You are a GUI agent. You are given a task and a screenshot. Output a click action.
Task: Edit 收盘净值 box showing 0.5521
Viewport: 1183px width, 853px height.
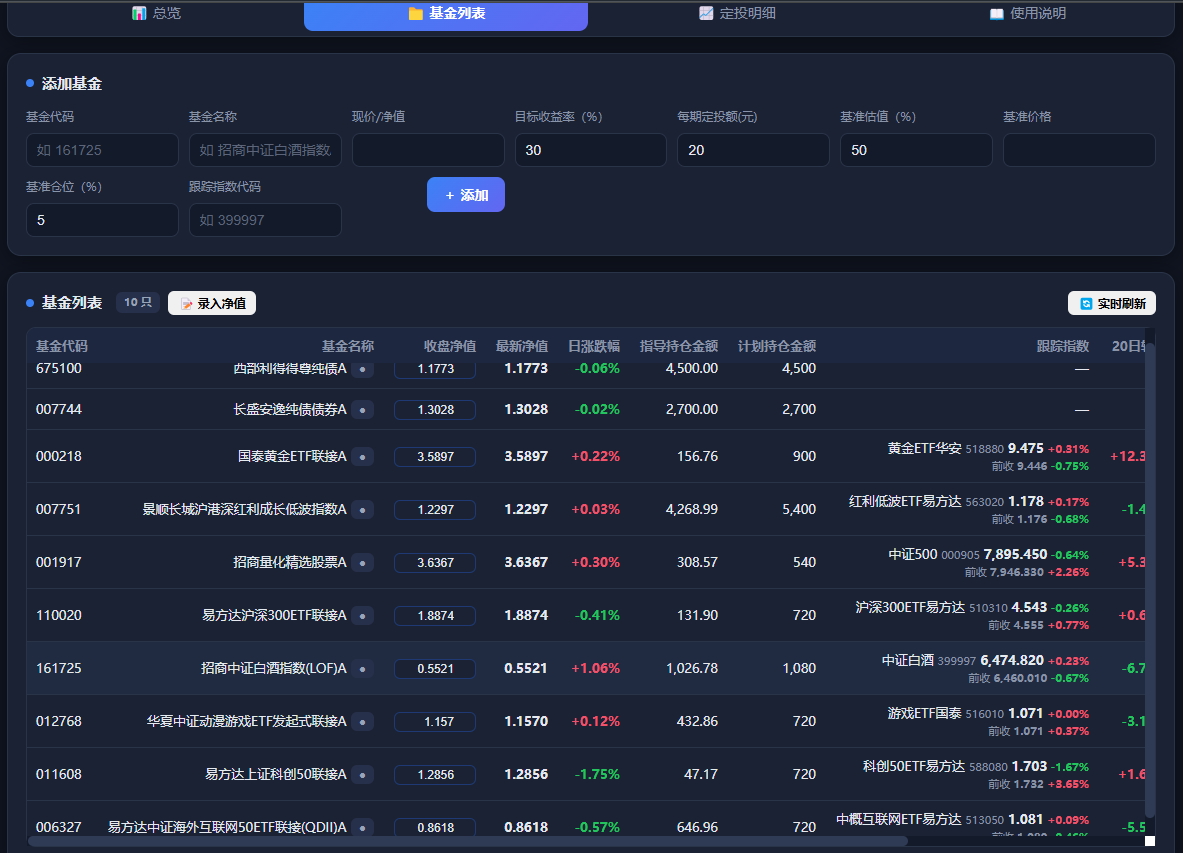coord(435,668)
